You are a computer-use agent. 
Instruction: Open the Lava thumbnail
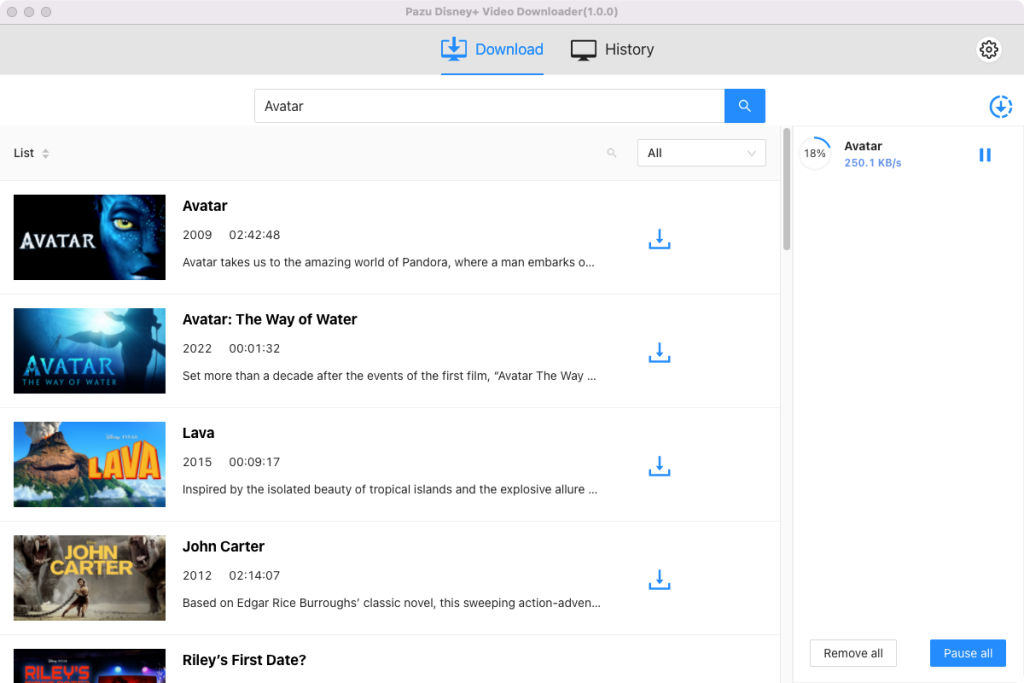point(89,464)
